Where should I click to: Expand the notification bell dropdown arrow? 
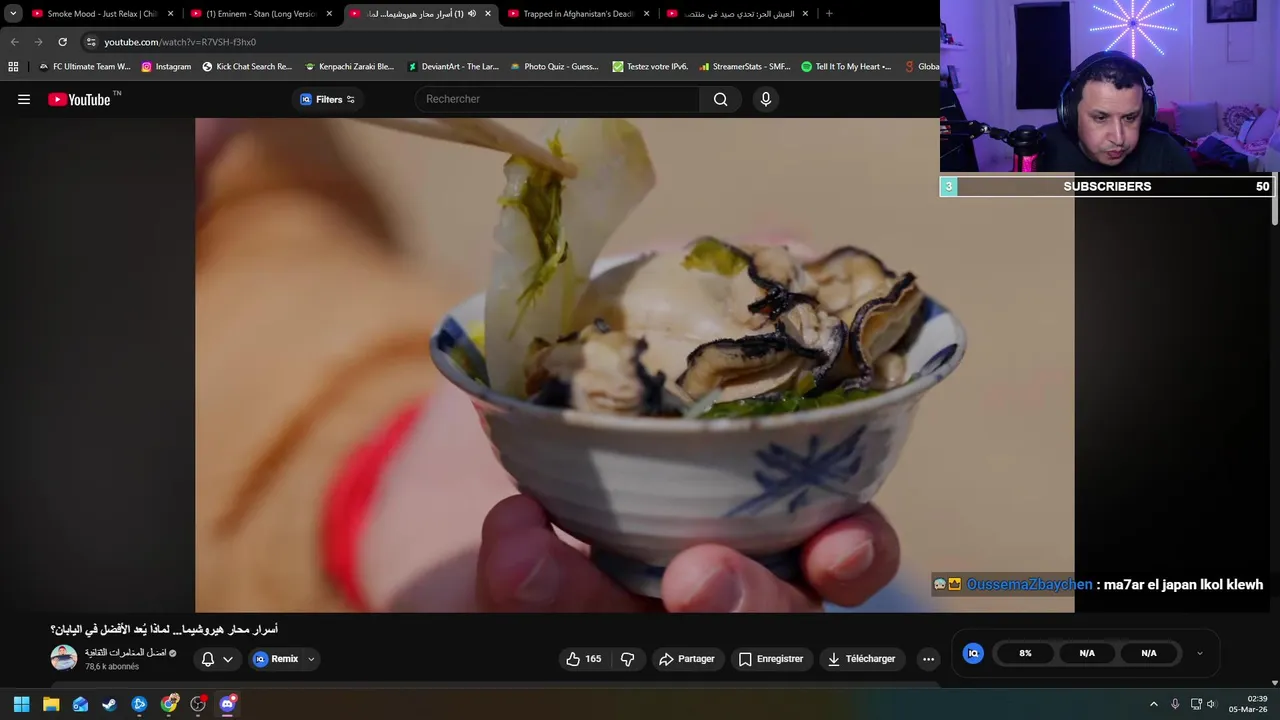pos(228,659)
